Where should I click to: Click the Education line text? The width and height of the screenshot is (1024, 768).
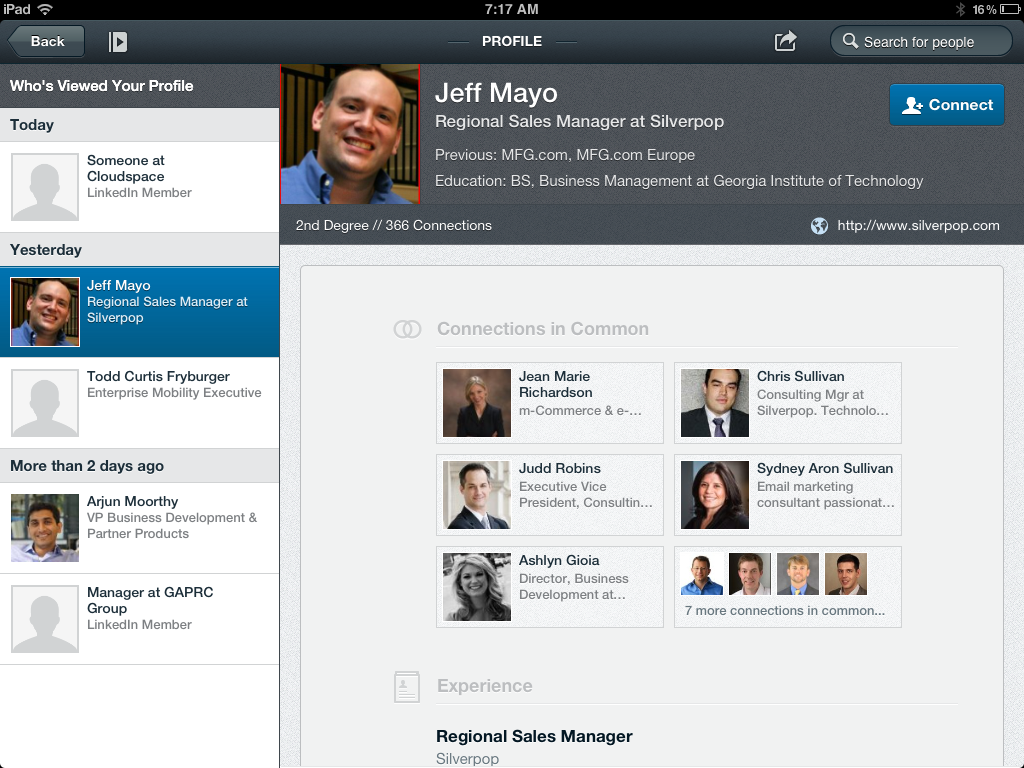(x=679, y=181)
